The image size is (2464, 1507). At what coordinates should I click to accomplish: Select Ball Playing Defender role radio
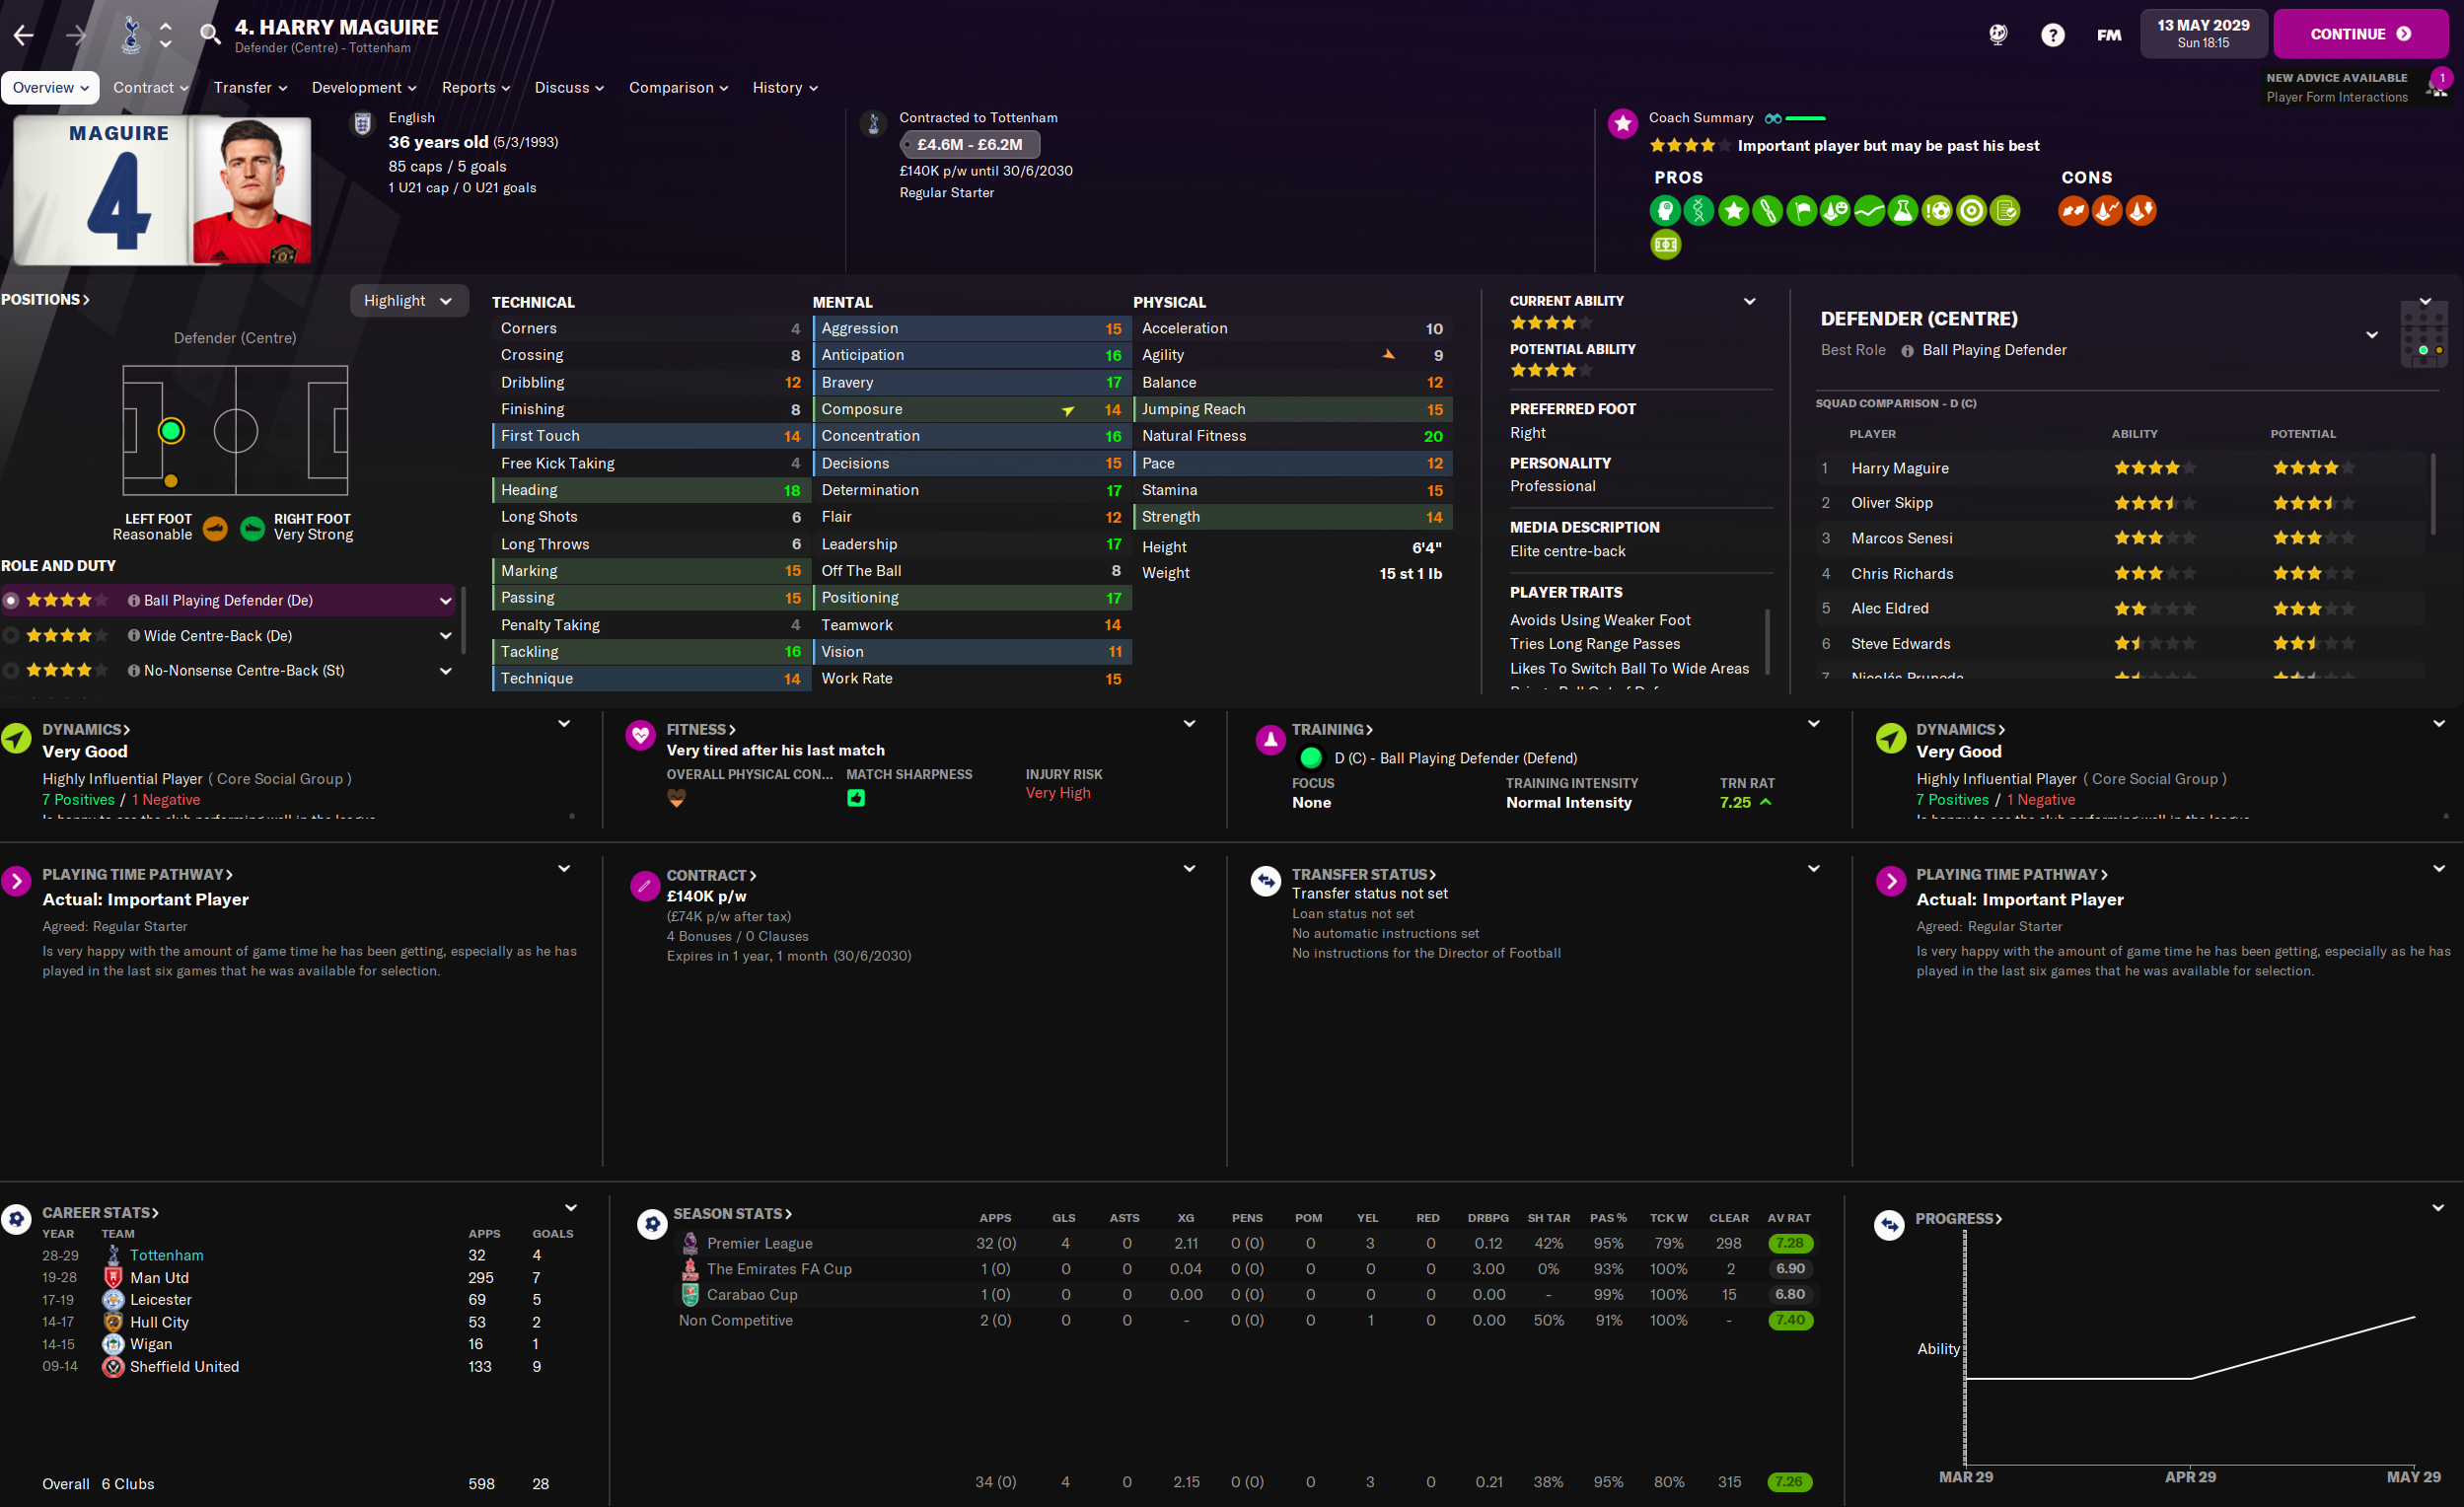pyautogui.click(x=11, y=600)
